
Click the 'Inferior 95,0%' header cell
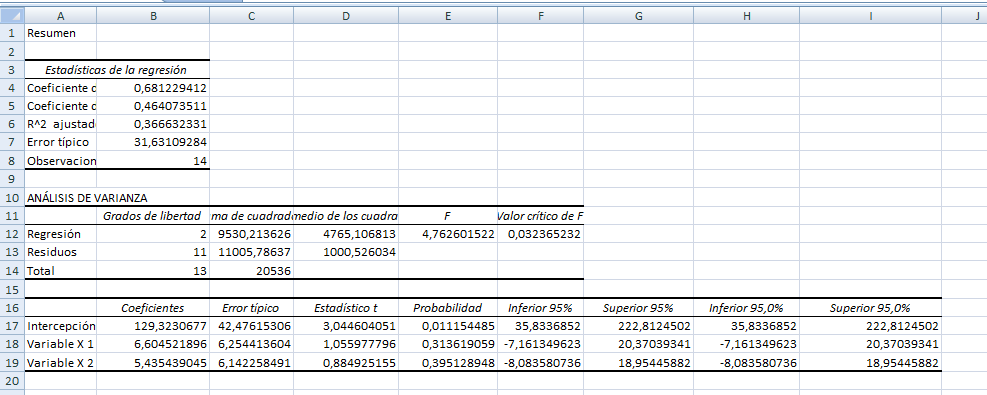747,308
